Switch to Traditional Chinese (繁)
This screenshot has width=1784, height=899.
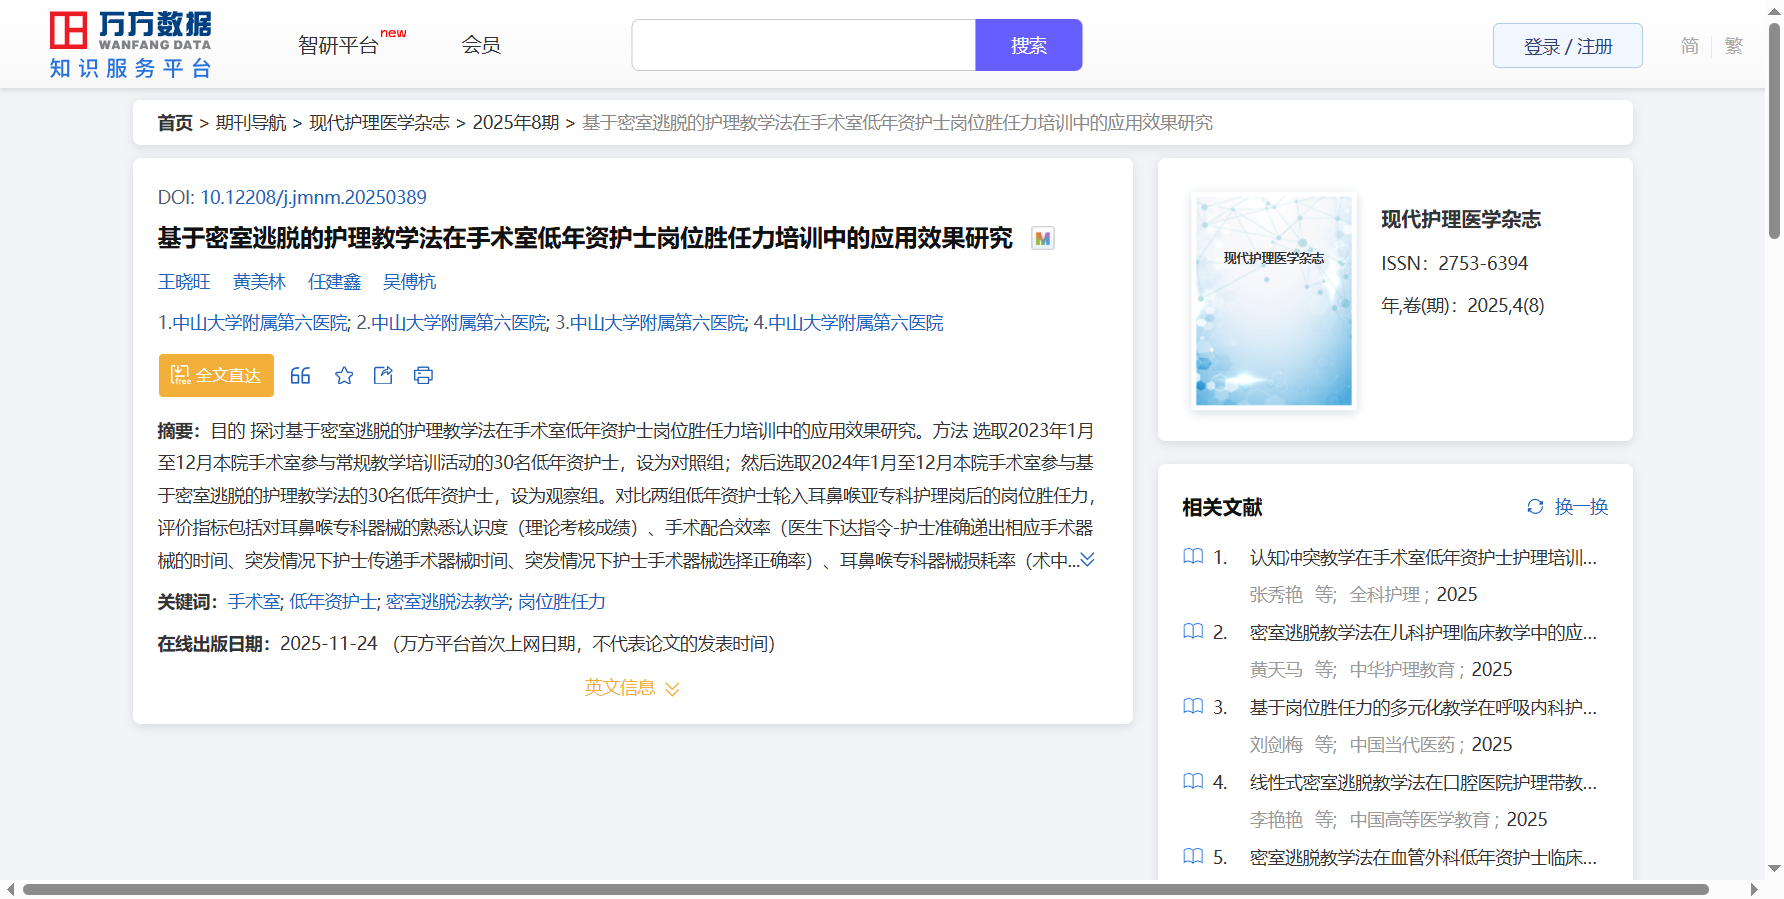pyautogui.click(x=1734, y=46)
